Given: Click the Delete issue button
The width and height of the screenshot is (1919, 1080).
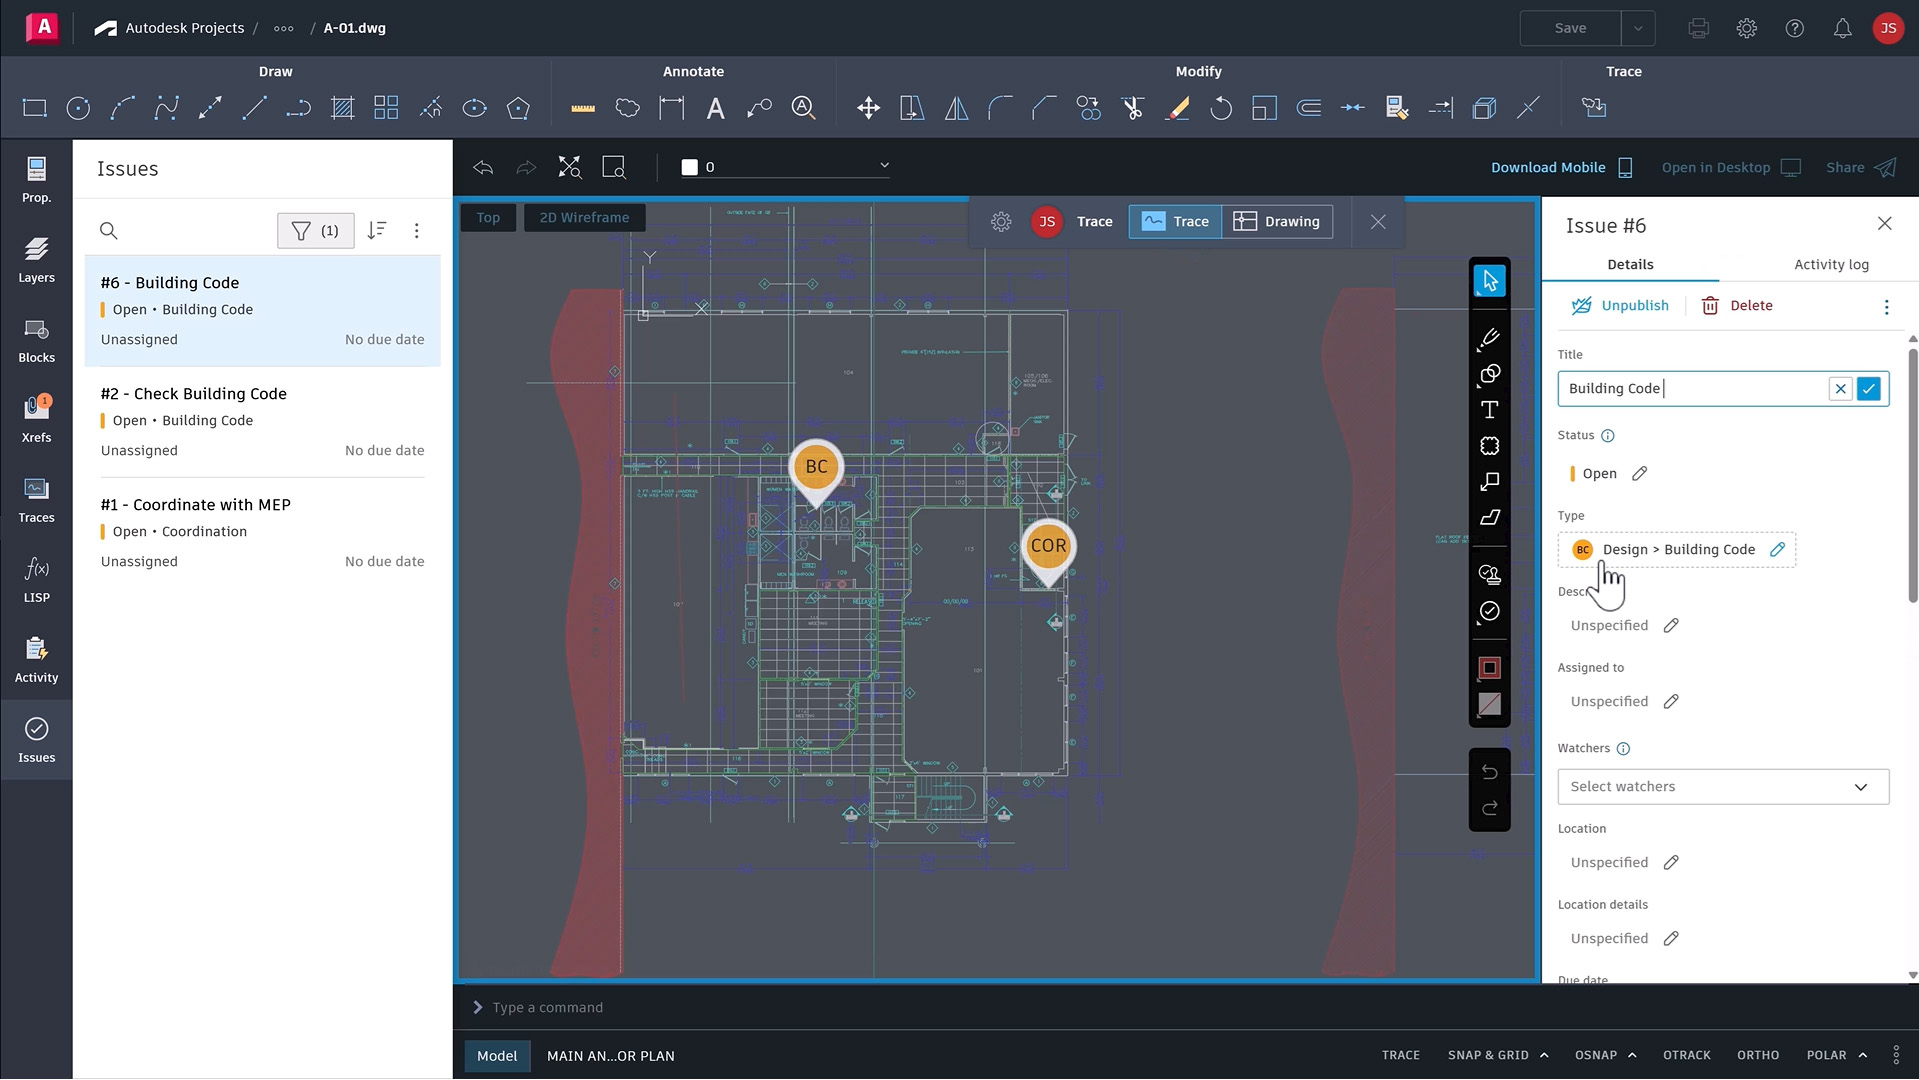Looking at the screenshot, I should pos(1736,306).
